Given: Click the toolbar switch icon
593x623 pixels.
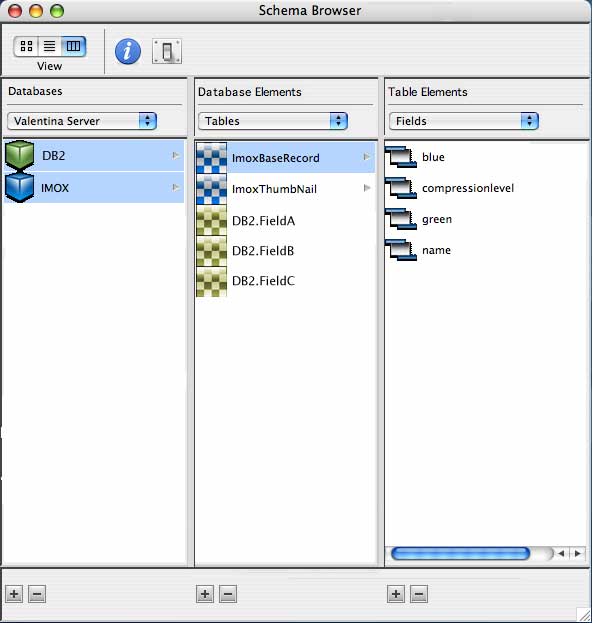Looking at the screenshot, I should 167,52.
